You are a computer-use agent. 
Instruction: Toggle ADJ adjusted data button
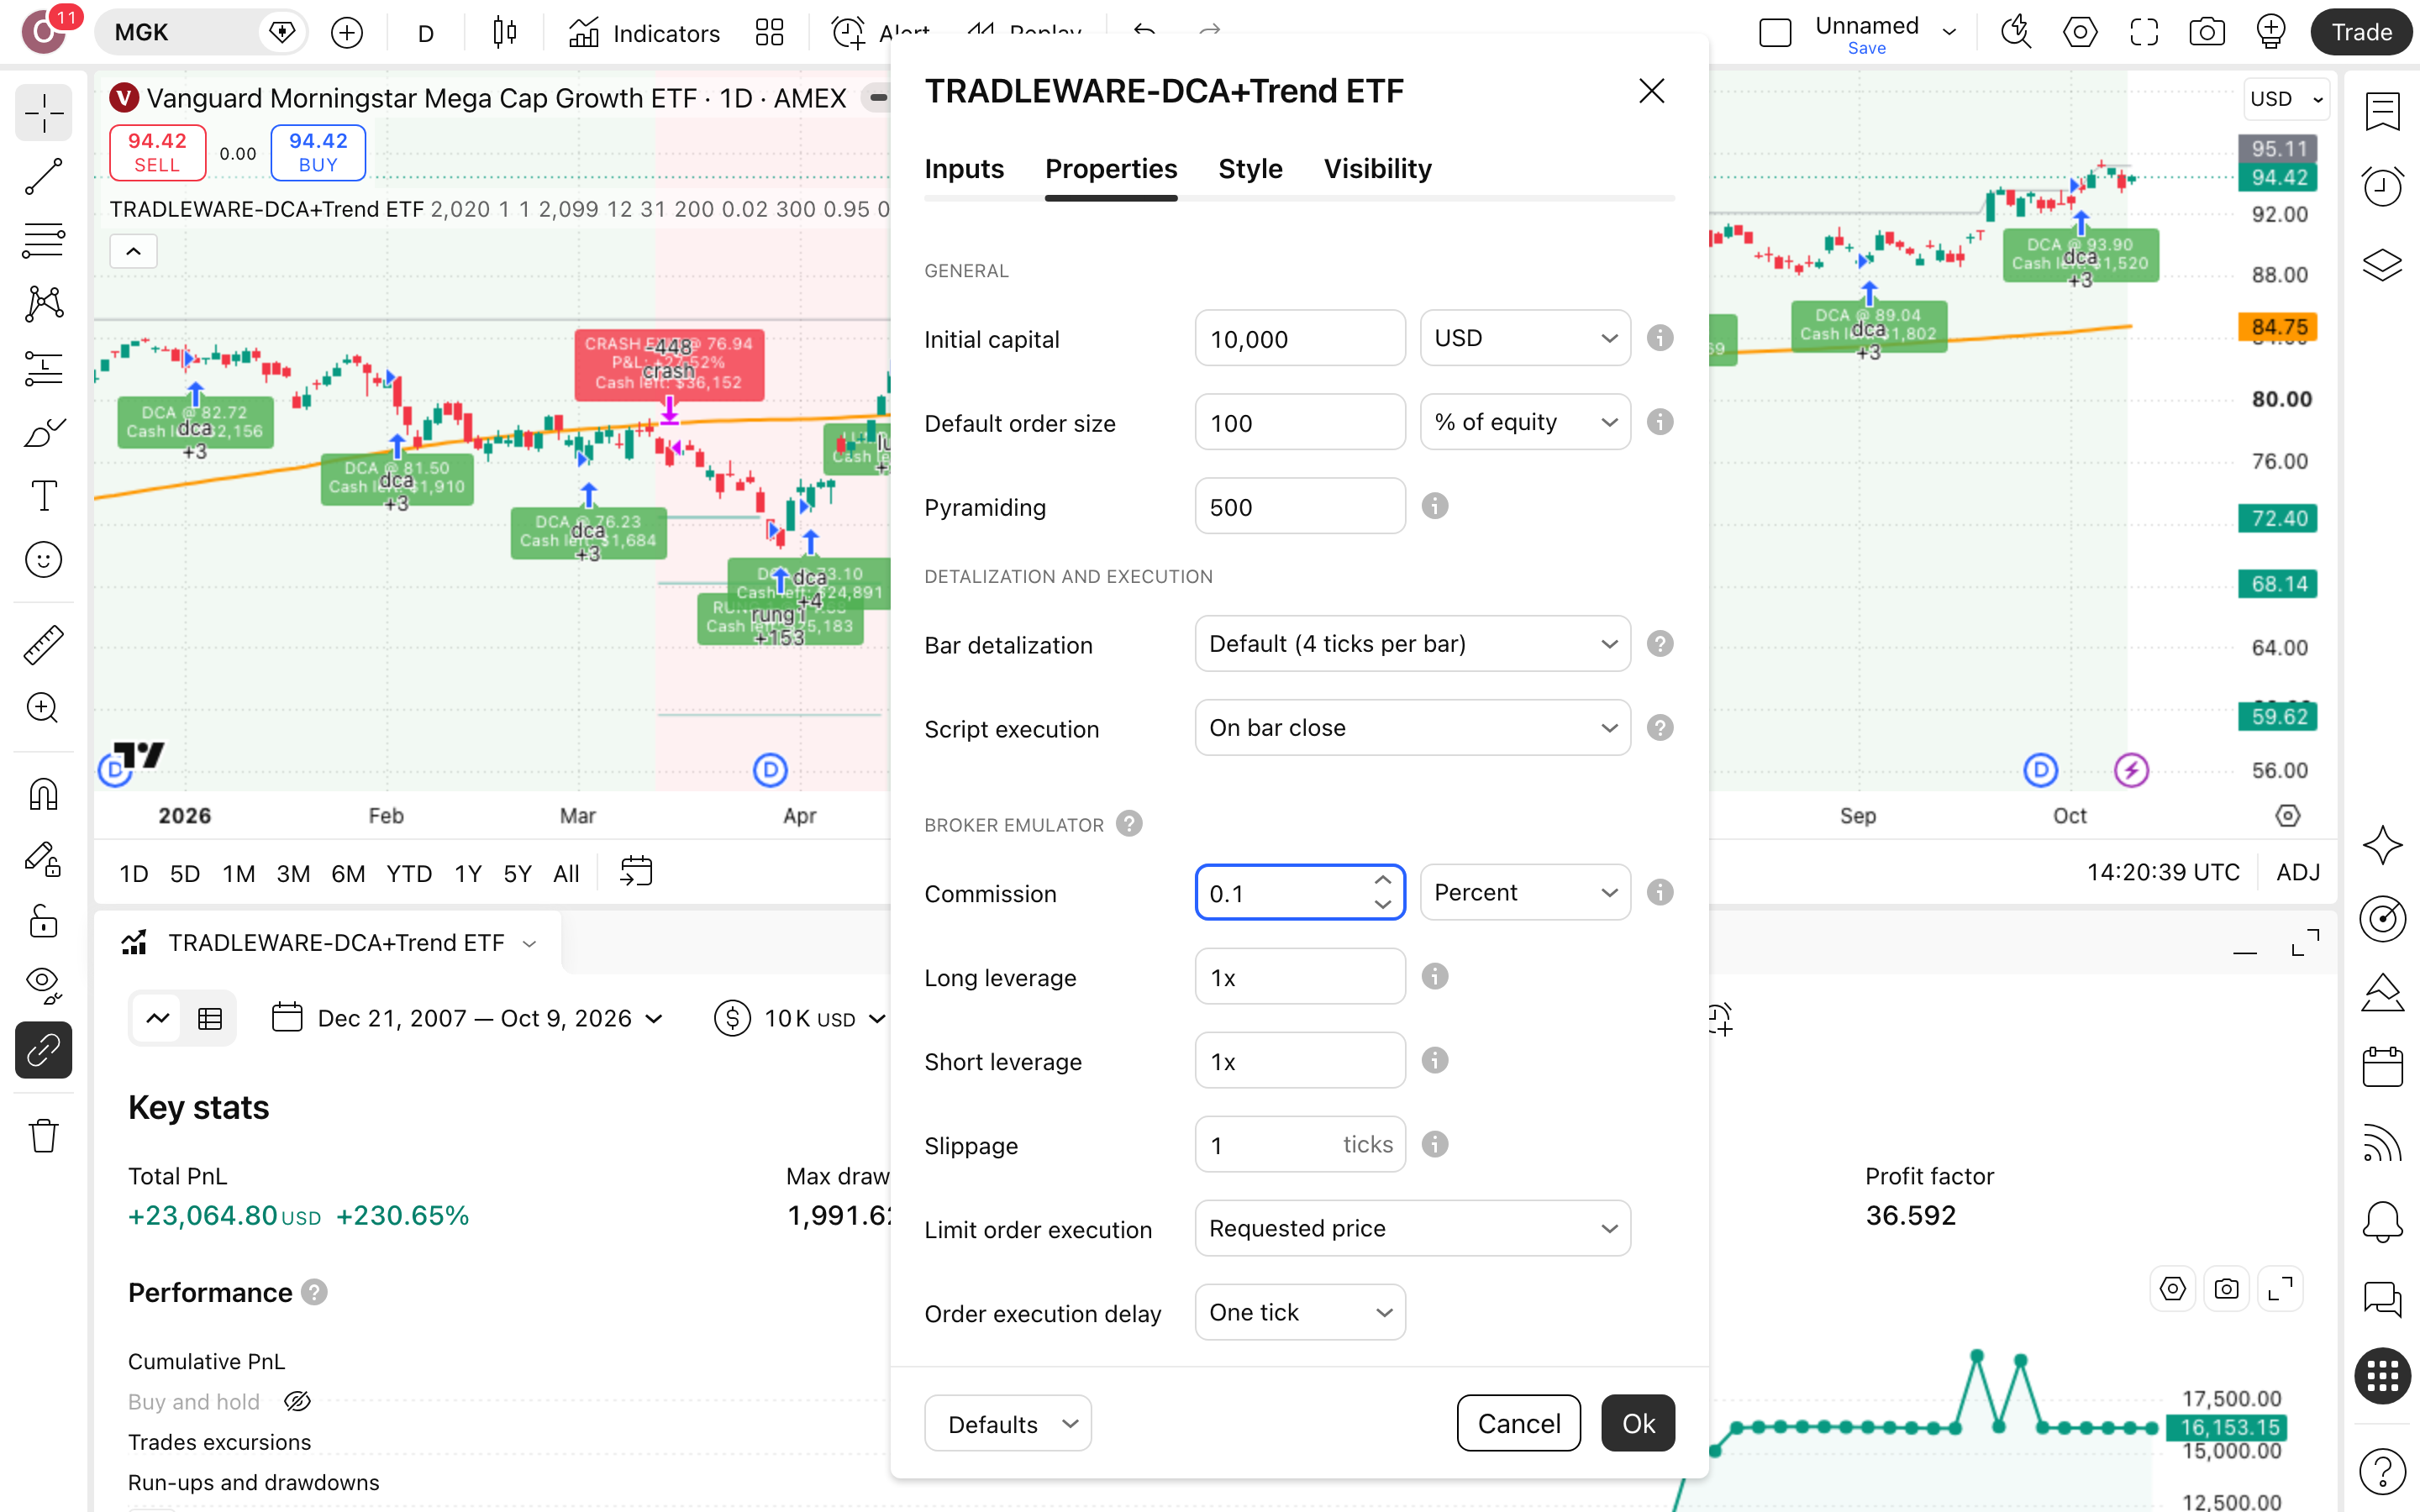point(2297,872)
